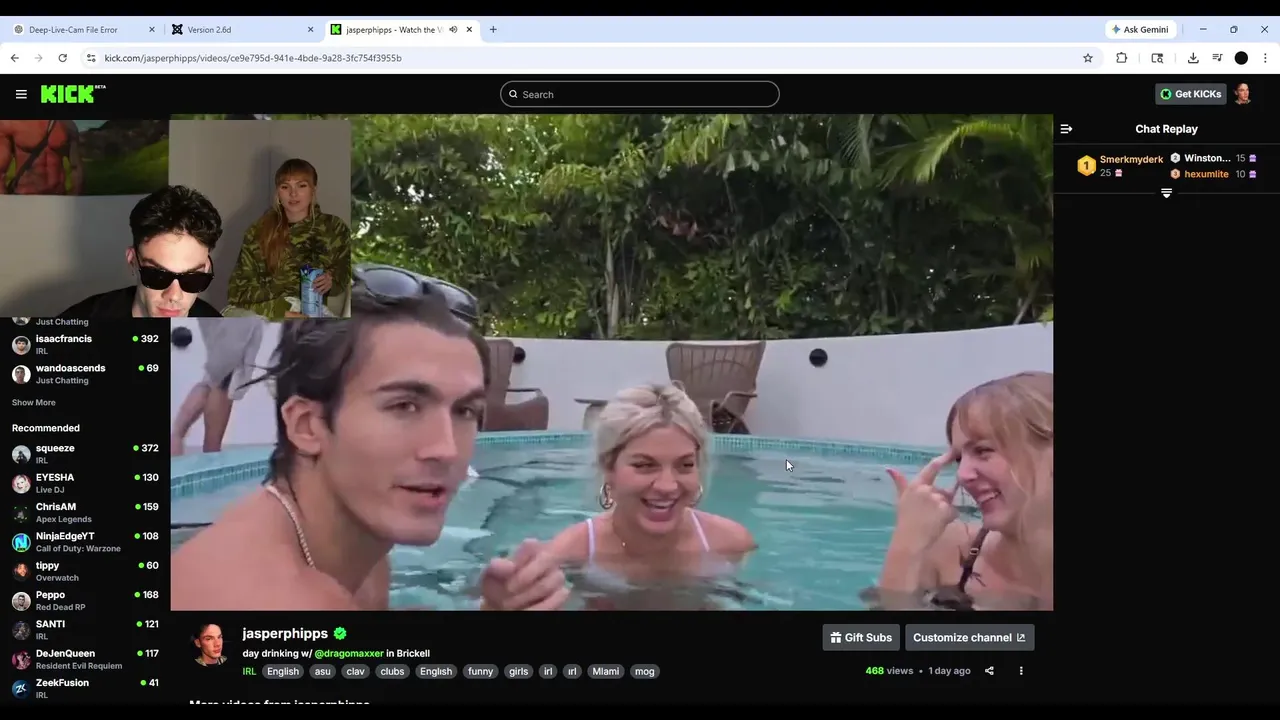Open the media controls icon in toolbar
The image size is (1280, 720).
[1217, 58]
